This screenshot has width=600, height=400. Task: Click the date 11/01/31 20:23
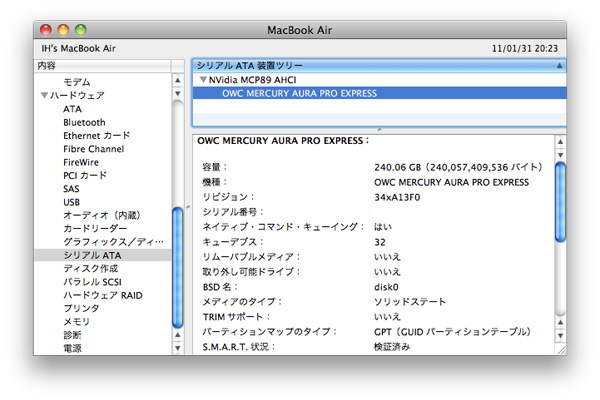click(x=525, y=49)
